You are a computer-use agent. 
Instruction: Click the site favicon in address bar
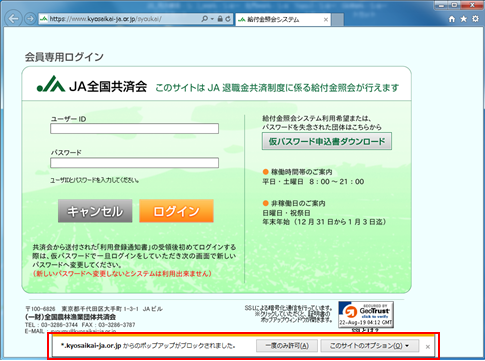point(44,19)
